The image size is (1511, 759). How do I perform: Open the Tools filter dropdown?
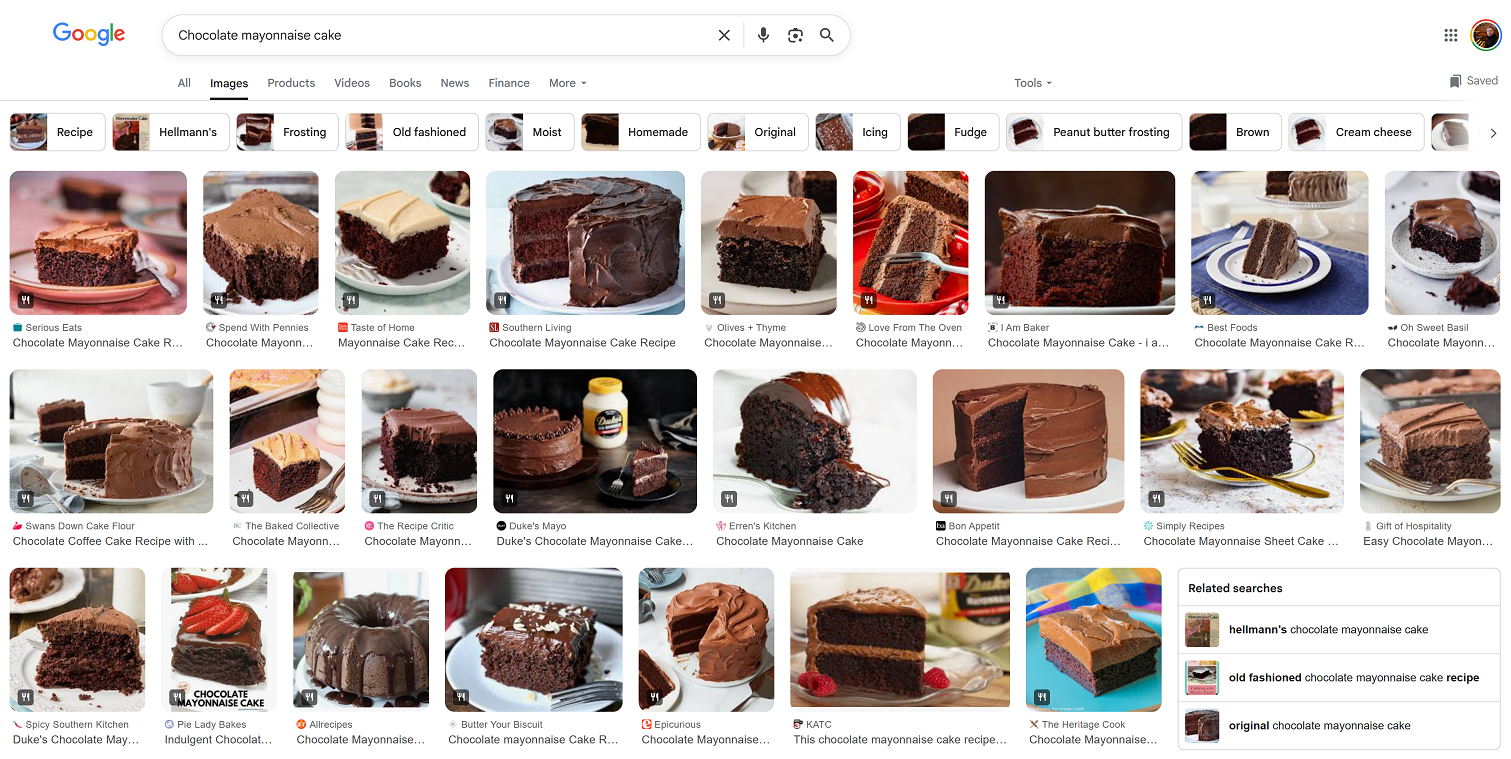coord(1033,83)
